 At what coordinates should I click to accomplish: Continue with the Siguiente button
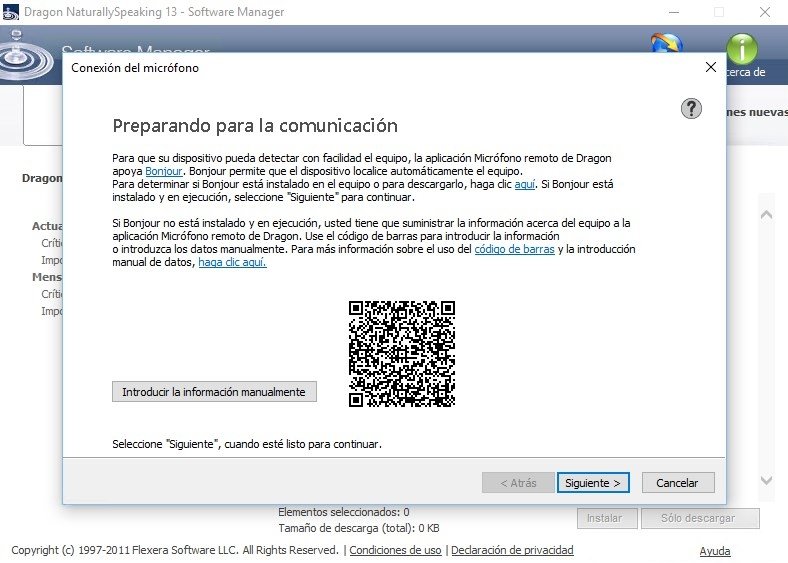593,483
